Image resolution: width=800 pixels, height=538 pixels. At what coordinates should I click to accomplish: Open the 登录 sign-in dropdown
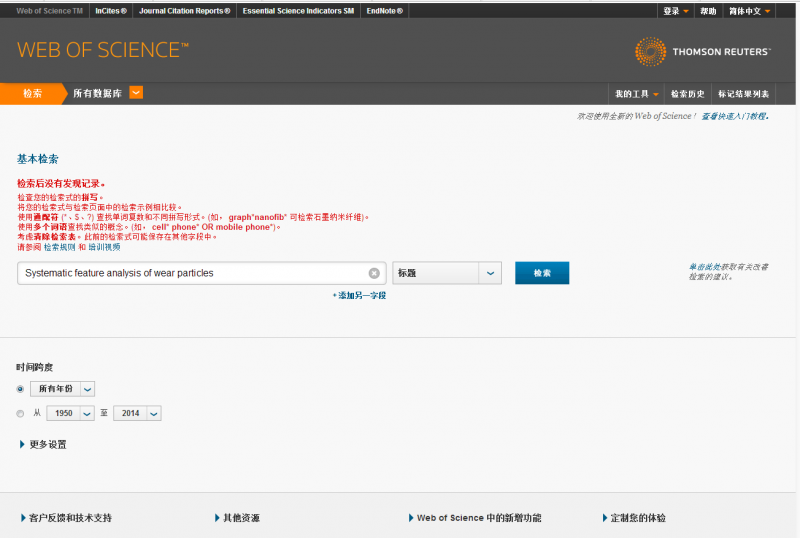676,11
